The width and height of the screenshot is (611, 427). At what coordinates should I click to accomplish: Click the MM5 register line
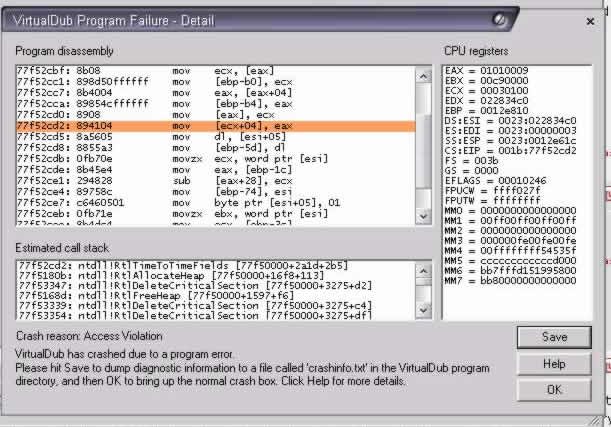tap(510, 261)
